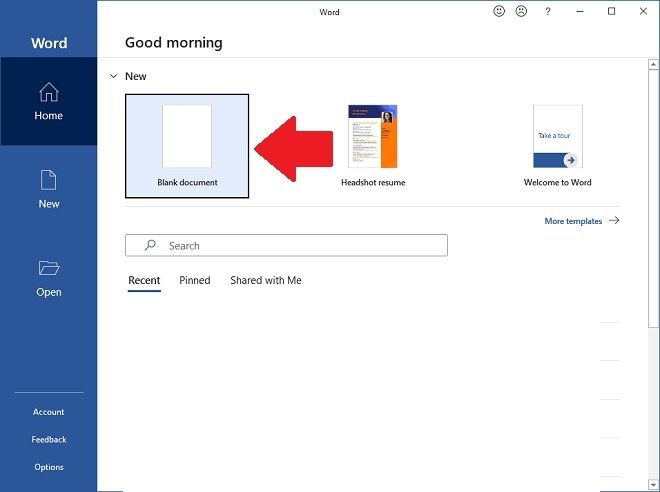Switch to the Pinned tab
This screenshot has width=660, height=492.
194,280
